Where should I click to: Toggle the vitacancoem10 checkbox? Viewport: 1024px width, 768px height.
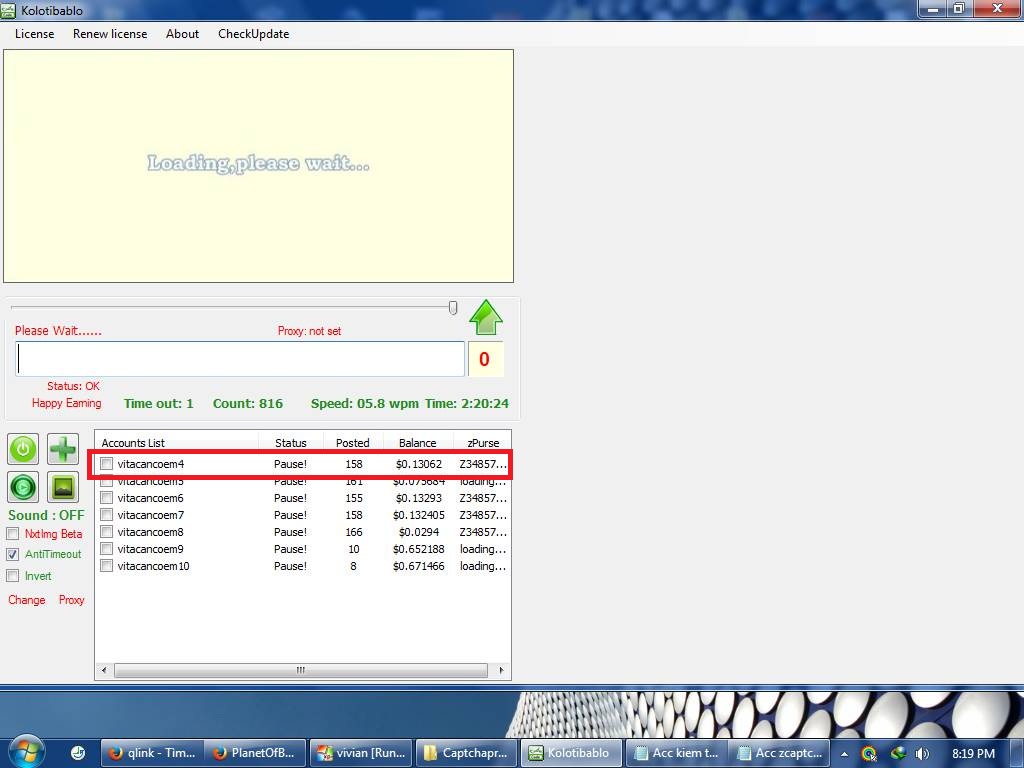coord(106,566)
